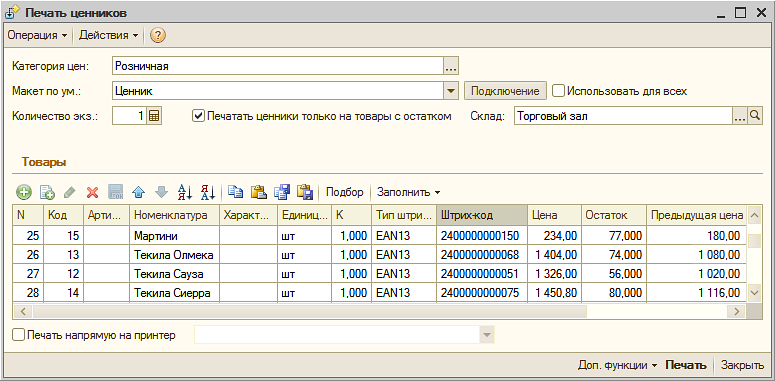Open calculator icon beside Количество экз.

click(x=154, y=117)
